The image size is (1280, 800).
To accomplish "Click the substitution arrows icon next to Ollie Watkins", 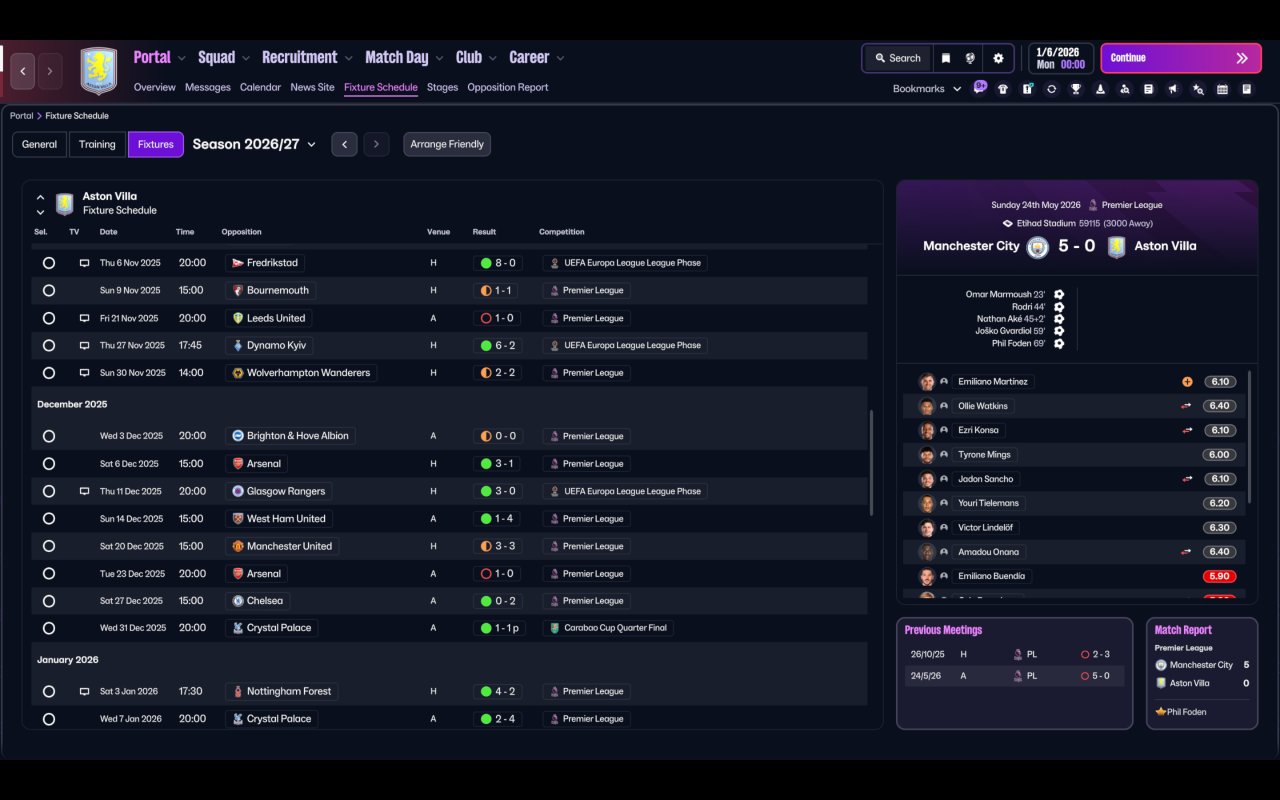I will 1187,406.
